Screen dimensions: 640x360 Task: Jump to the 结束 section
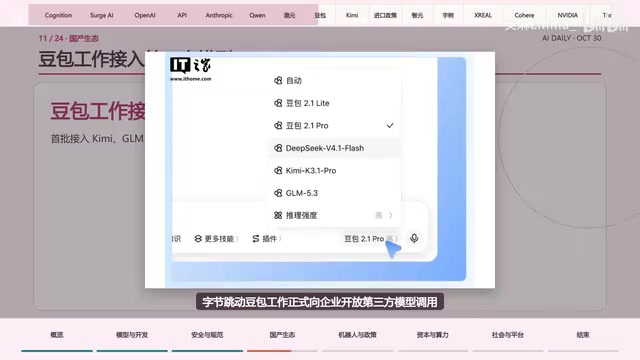tap(583, 335)
